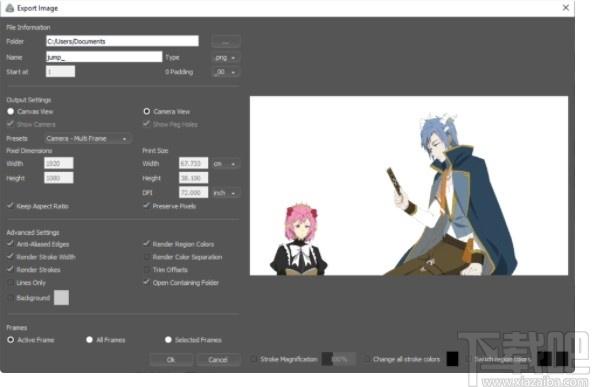Open the print size cm unit dropdown
Screen dimensions: 592x387
[225, 163]
